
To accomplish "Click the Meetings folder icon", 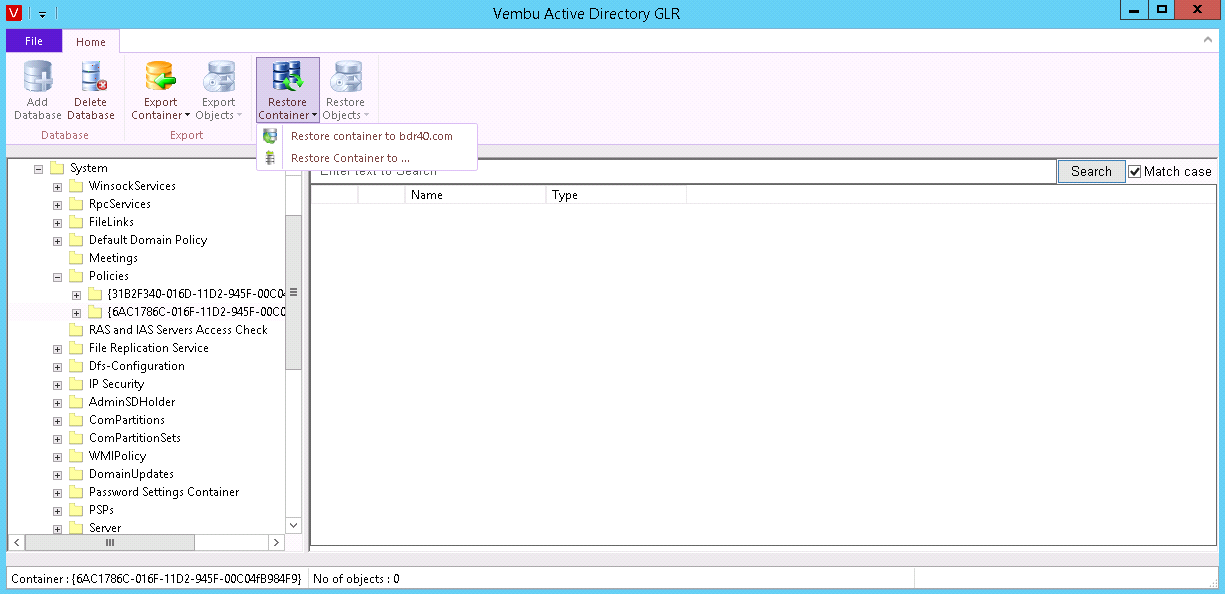I will [x=76, y=258].
